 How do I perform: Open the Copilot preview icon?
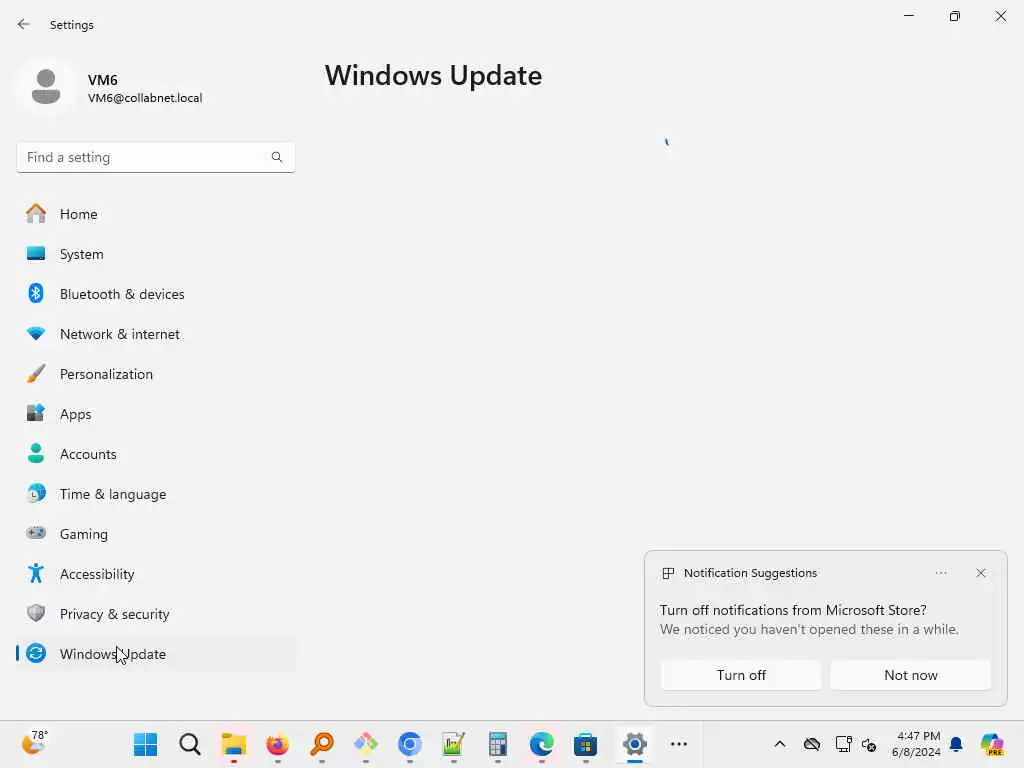coord(992,744)
